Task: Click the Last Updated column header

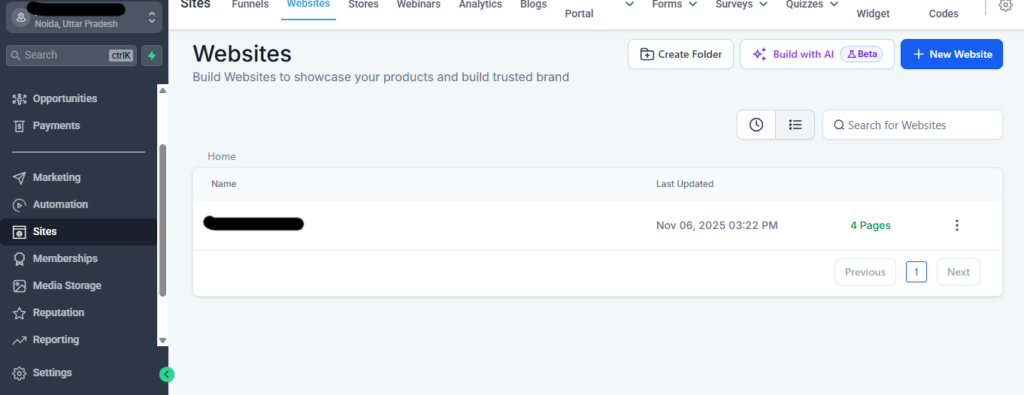Action: point(684,184)
